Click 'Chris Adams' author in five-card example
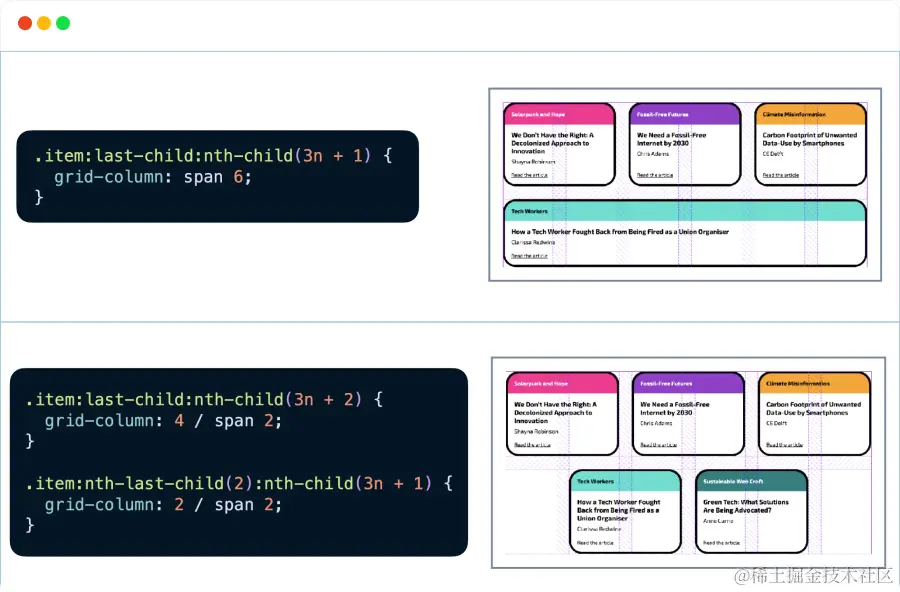Screen dimensions: 900x592 [656, 423]
